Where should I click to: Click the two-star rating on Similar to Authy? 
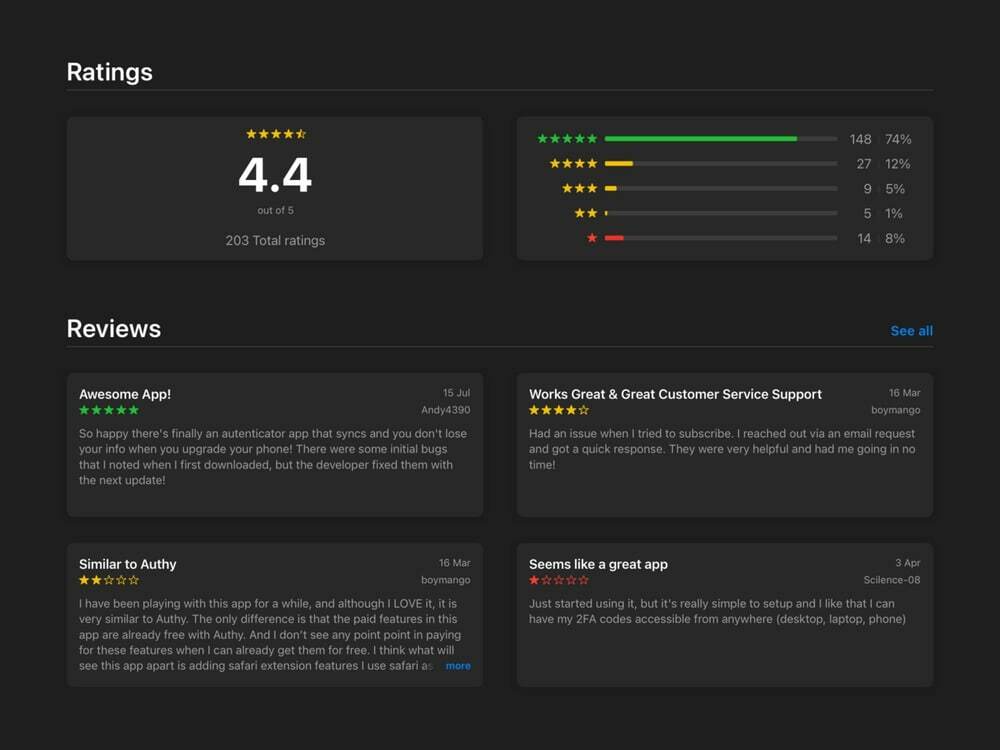point(109,580)
